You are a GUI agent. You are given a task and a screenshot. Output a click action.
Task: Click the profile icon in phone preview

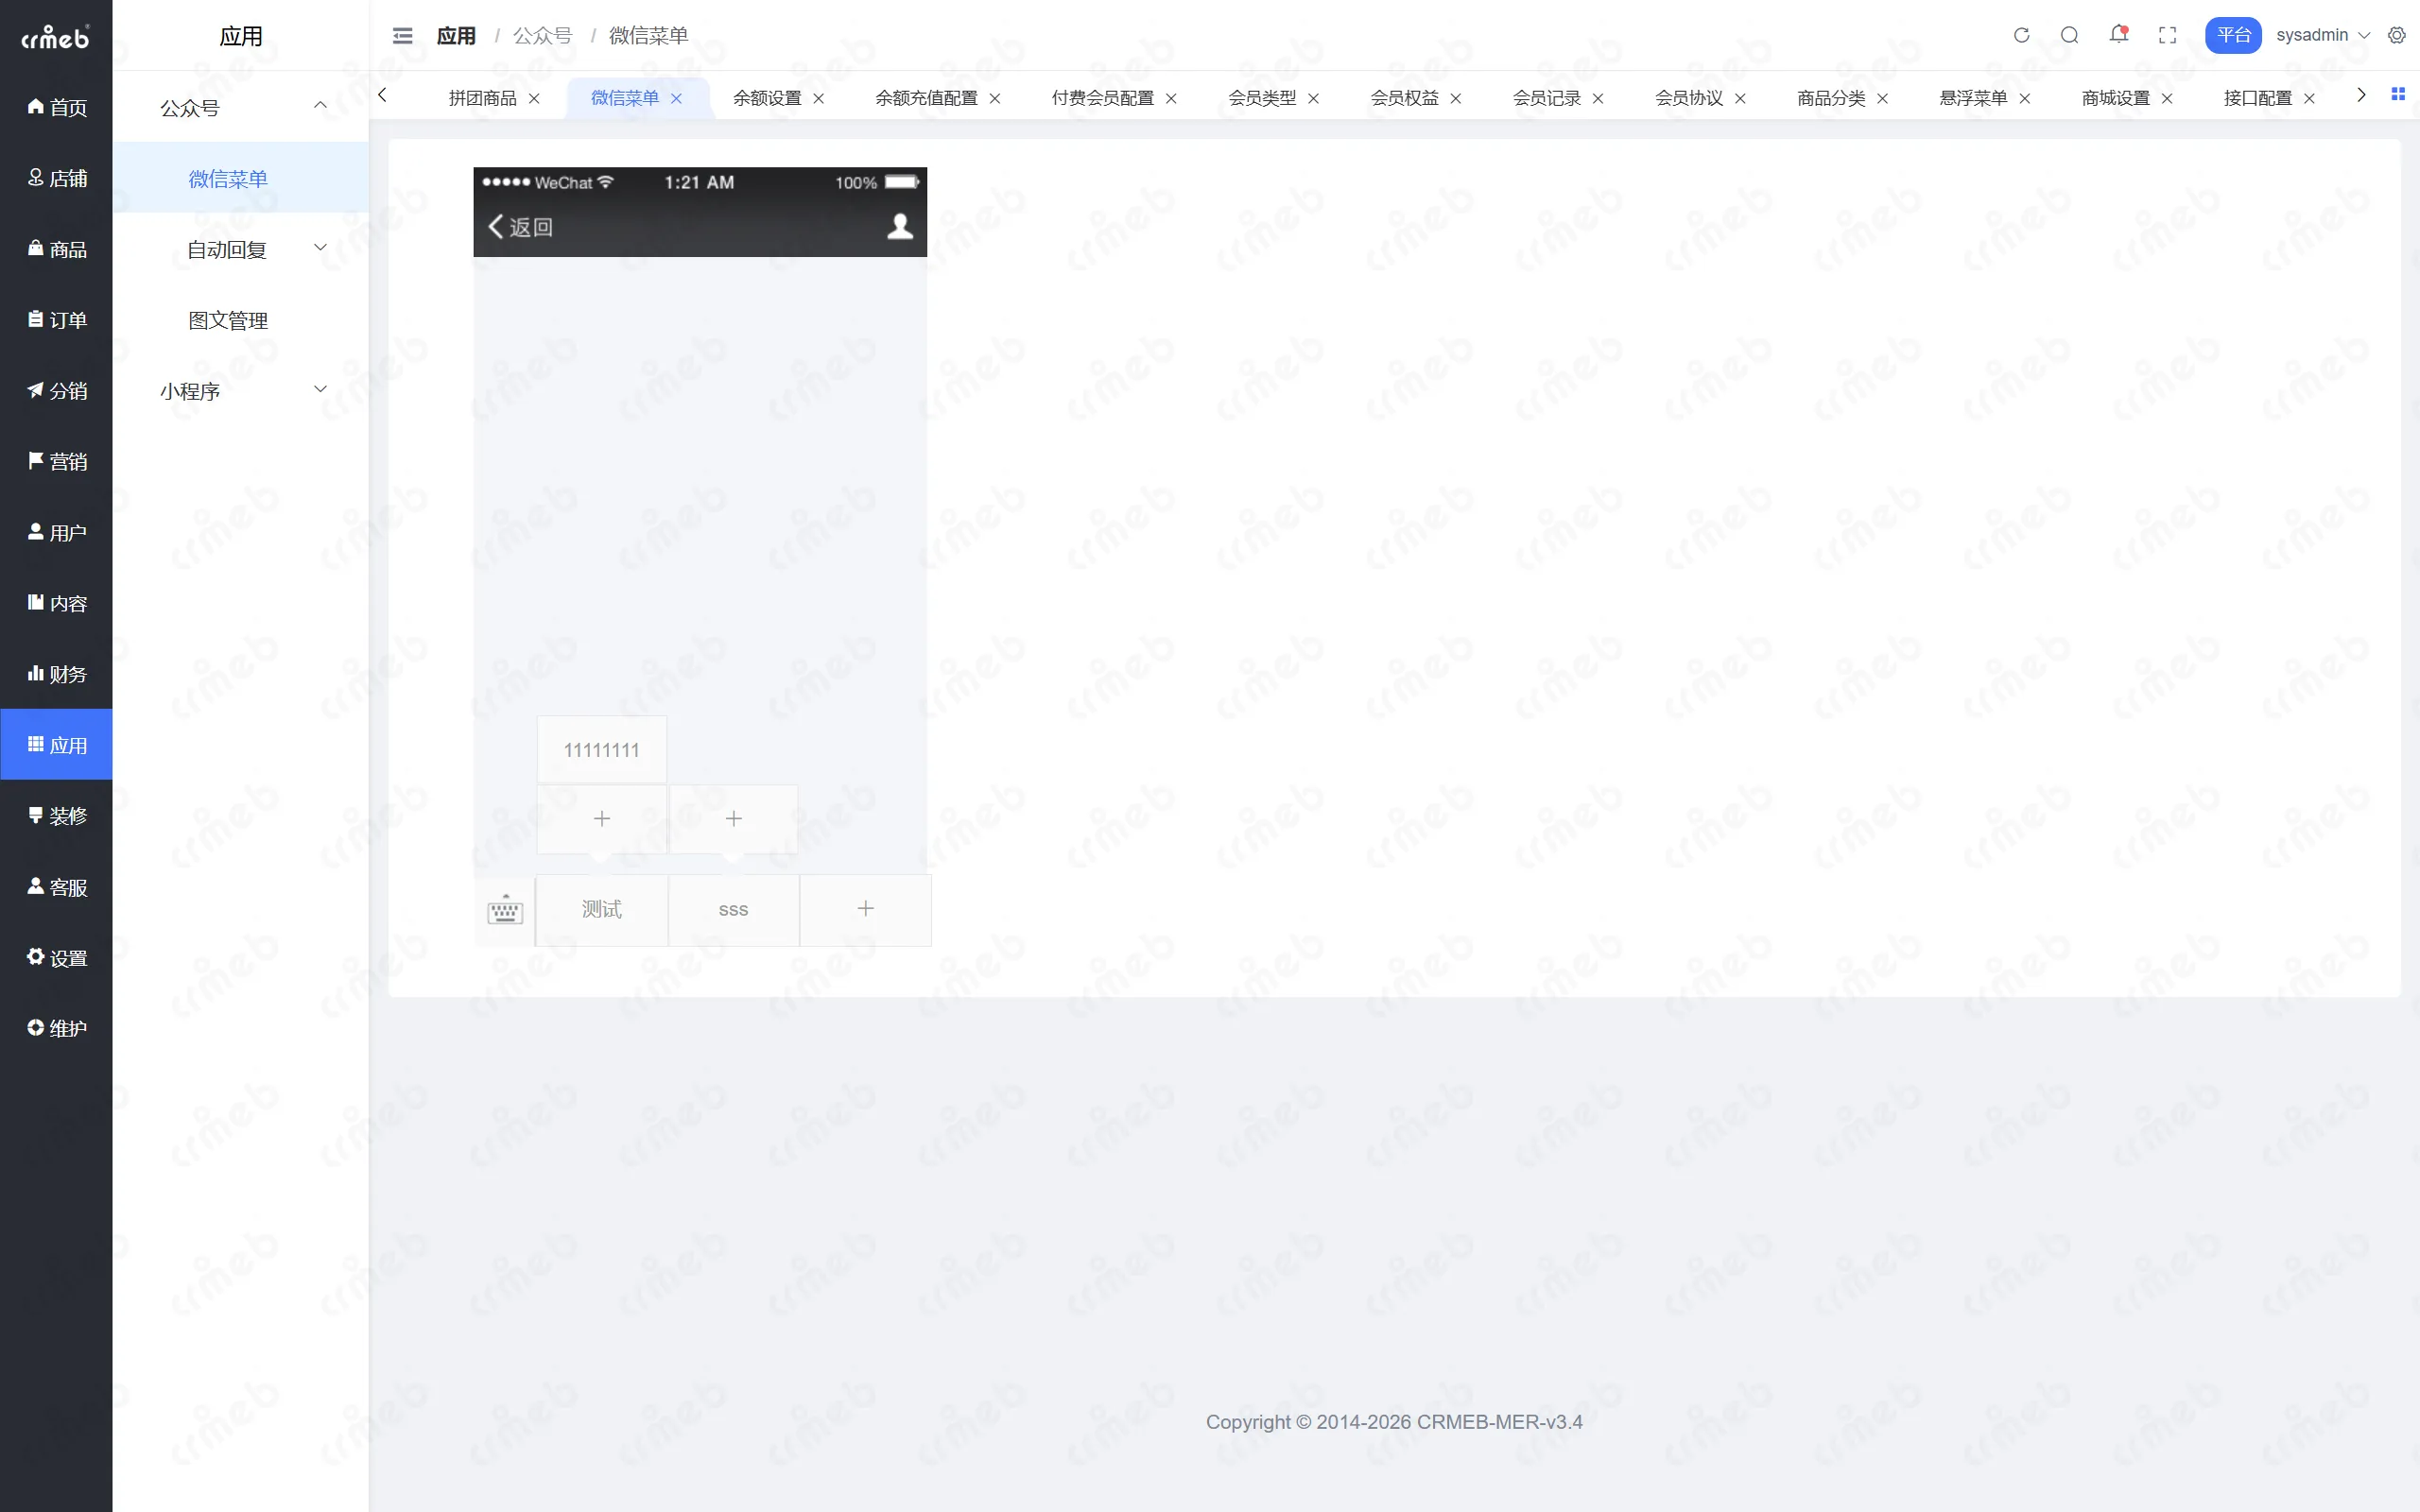[900, 227]
